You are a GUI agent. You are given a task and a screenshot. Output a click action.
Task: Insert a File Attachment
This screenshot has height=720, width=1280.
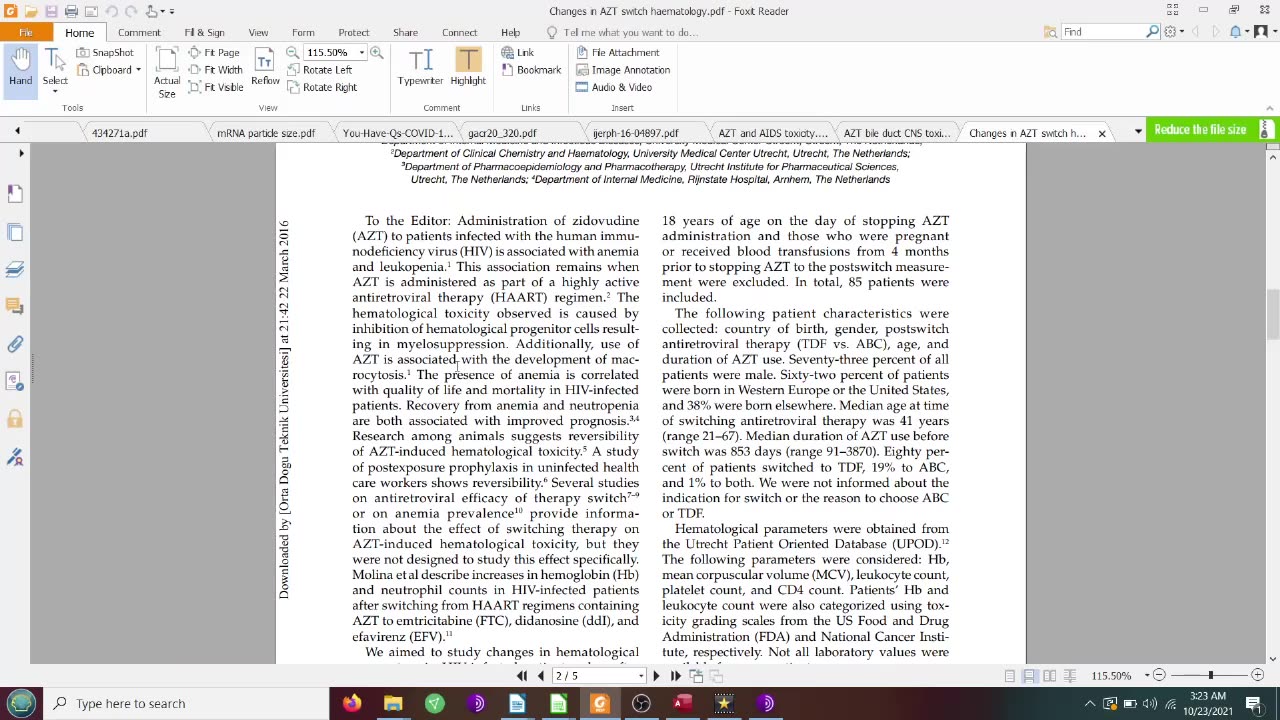click(617, 52)
